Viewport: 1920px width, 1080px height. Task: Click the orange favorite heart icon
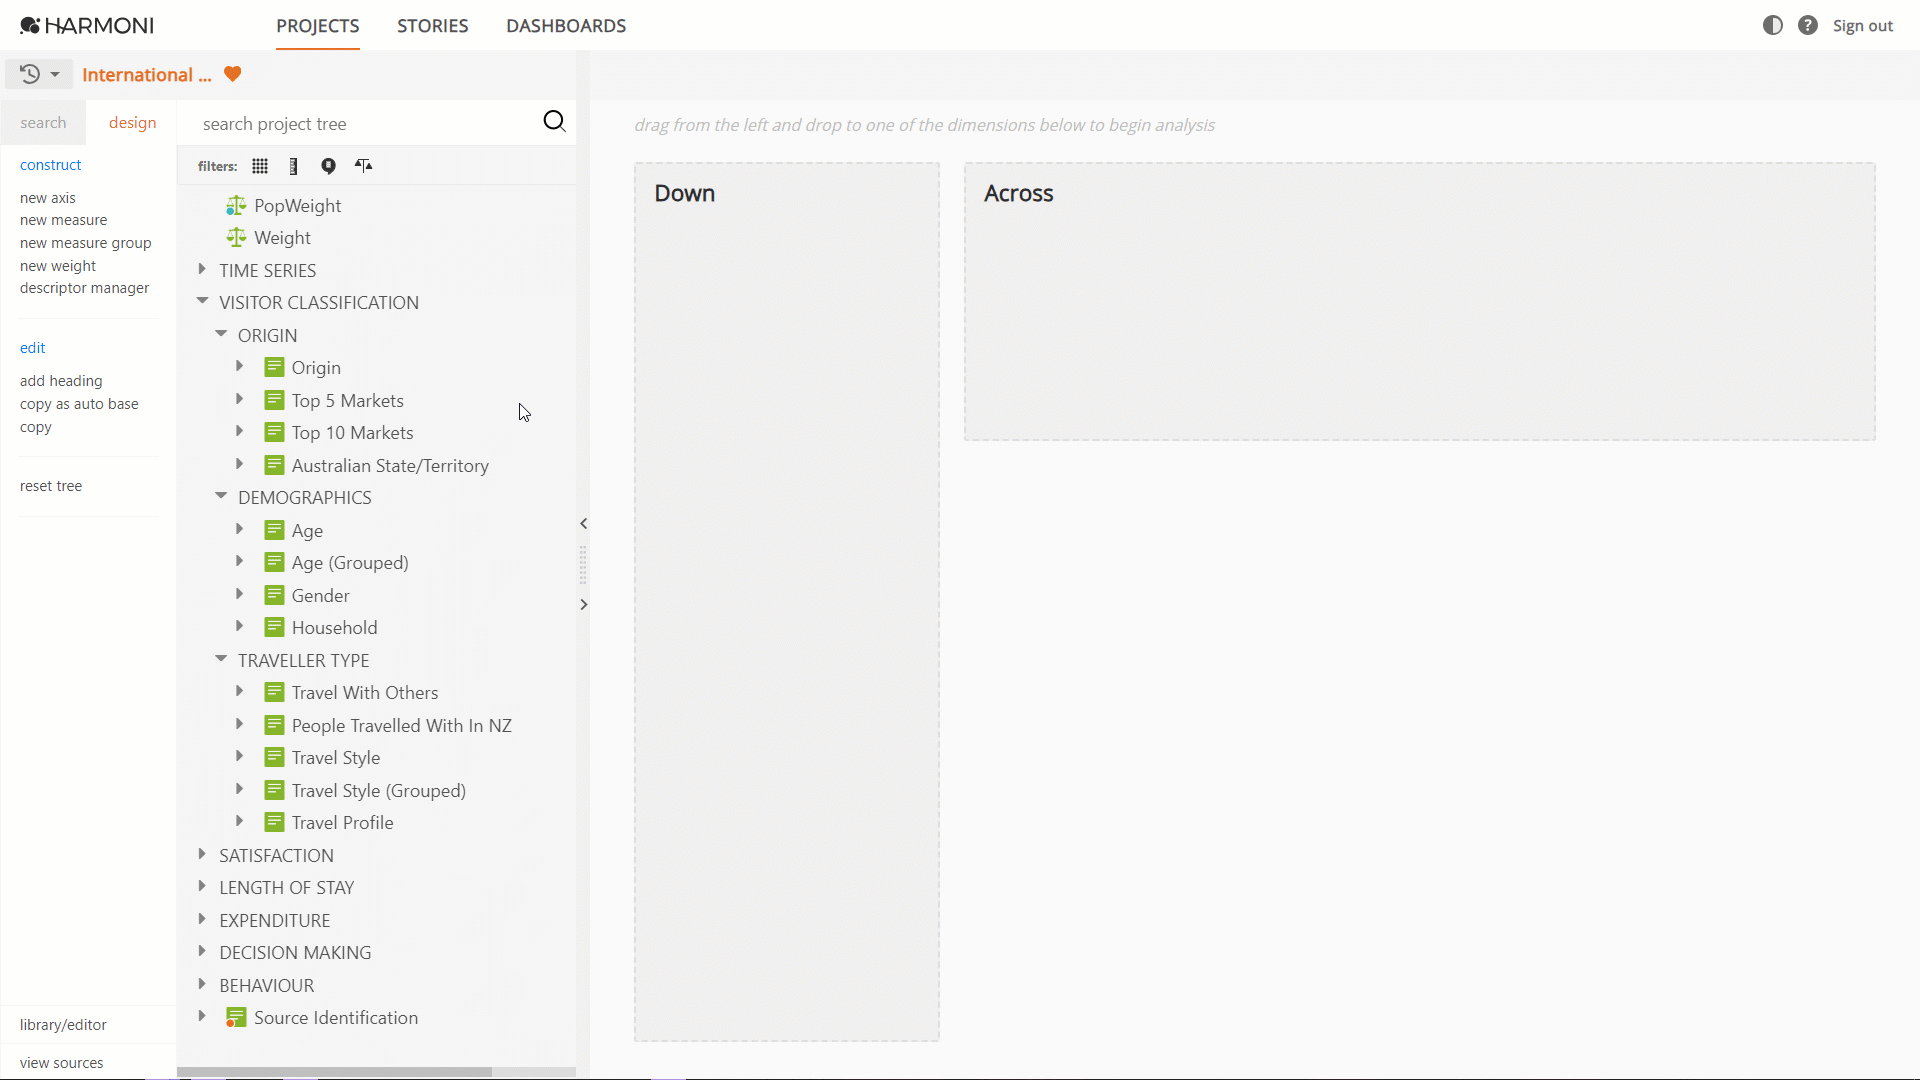[233, 74]
